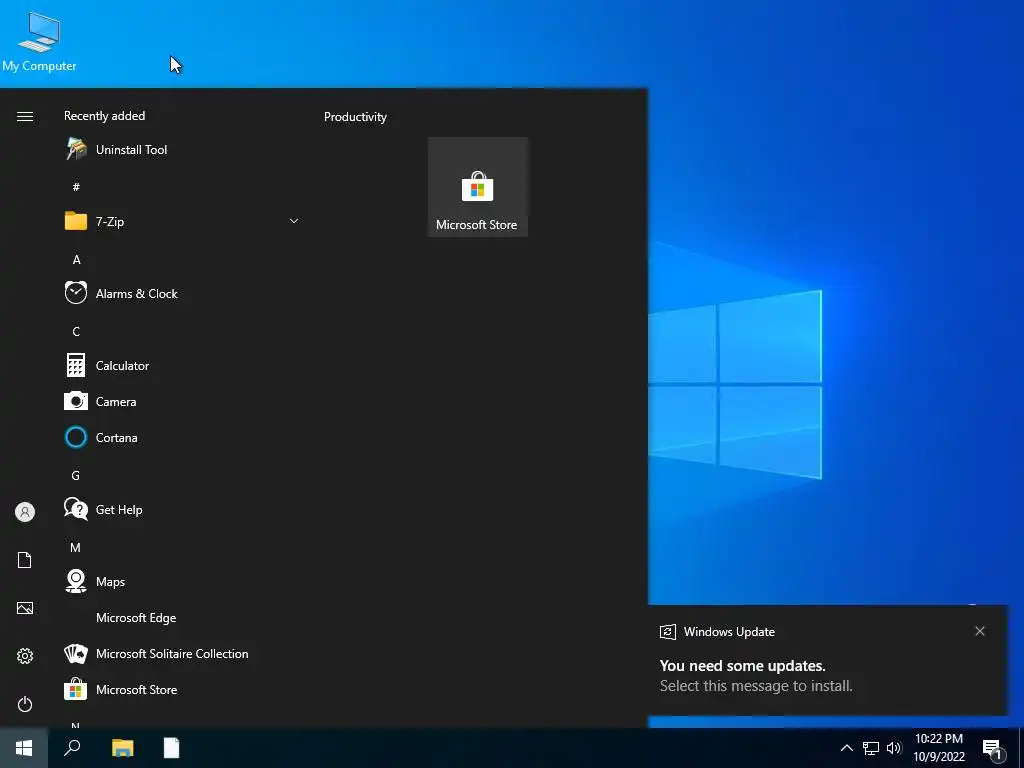
Task: Open Calculator via its icon
Action: [76, 365]
